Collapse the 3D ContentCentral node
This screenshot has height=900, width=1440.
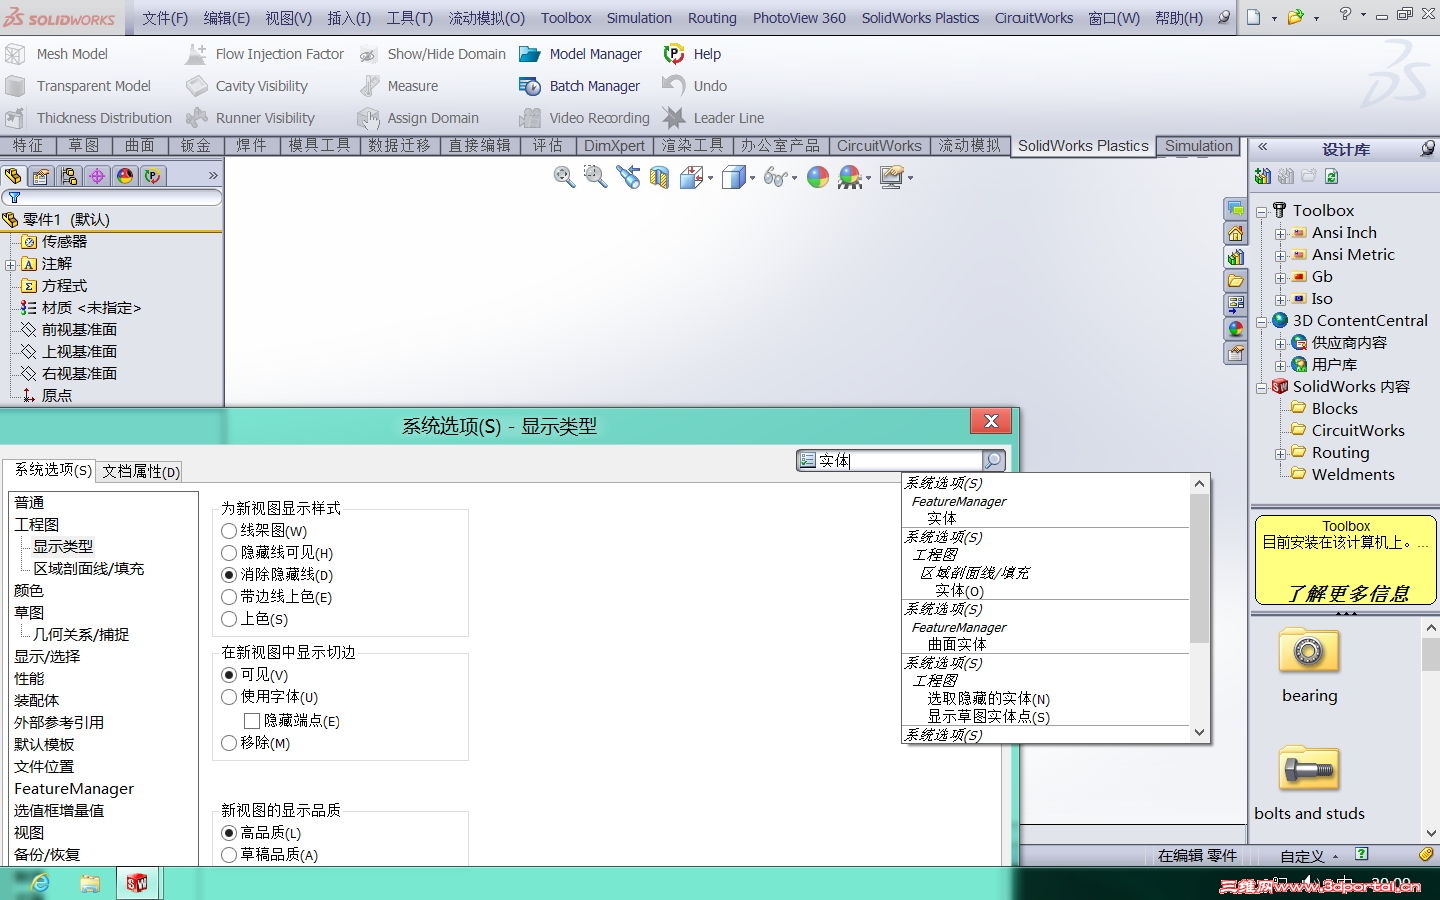(1262, 321)
